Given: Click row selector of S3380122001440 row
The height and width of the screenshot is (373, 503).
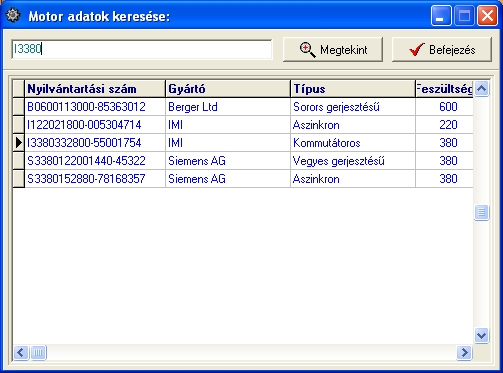Looking at the screenshot, I should (19, 161).
